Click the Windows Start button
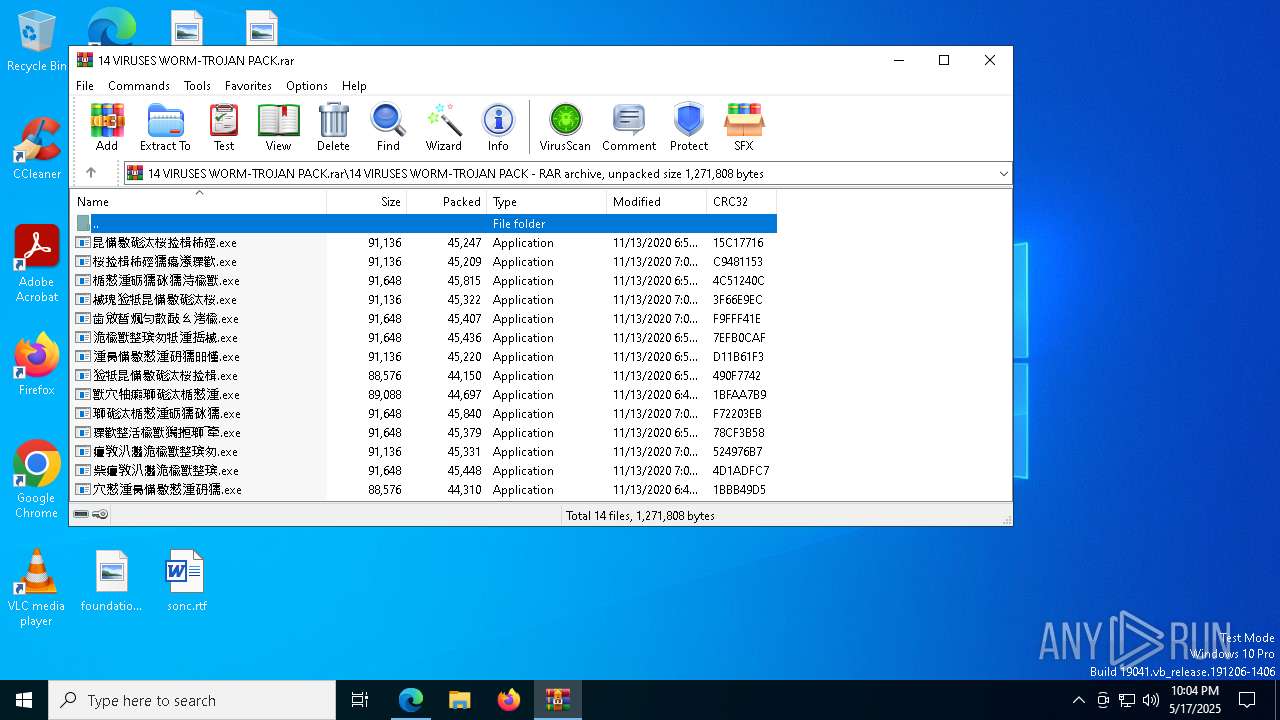 tap(24, 700)
